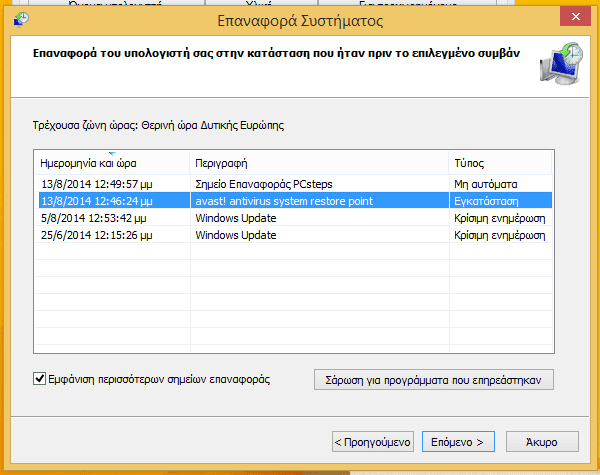
Task: Click the Ημερομηνία και ώρα header text
Action: coord(88,163)
